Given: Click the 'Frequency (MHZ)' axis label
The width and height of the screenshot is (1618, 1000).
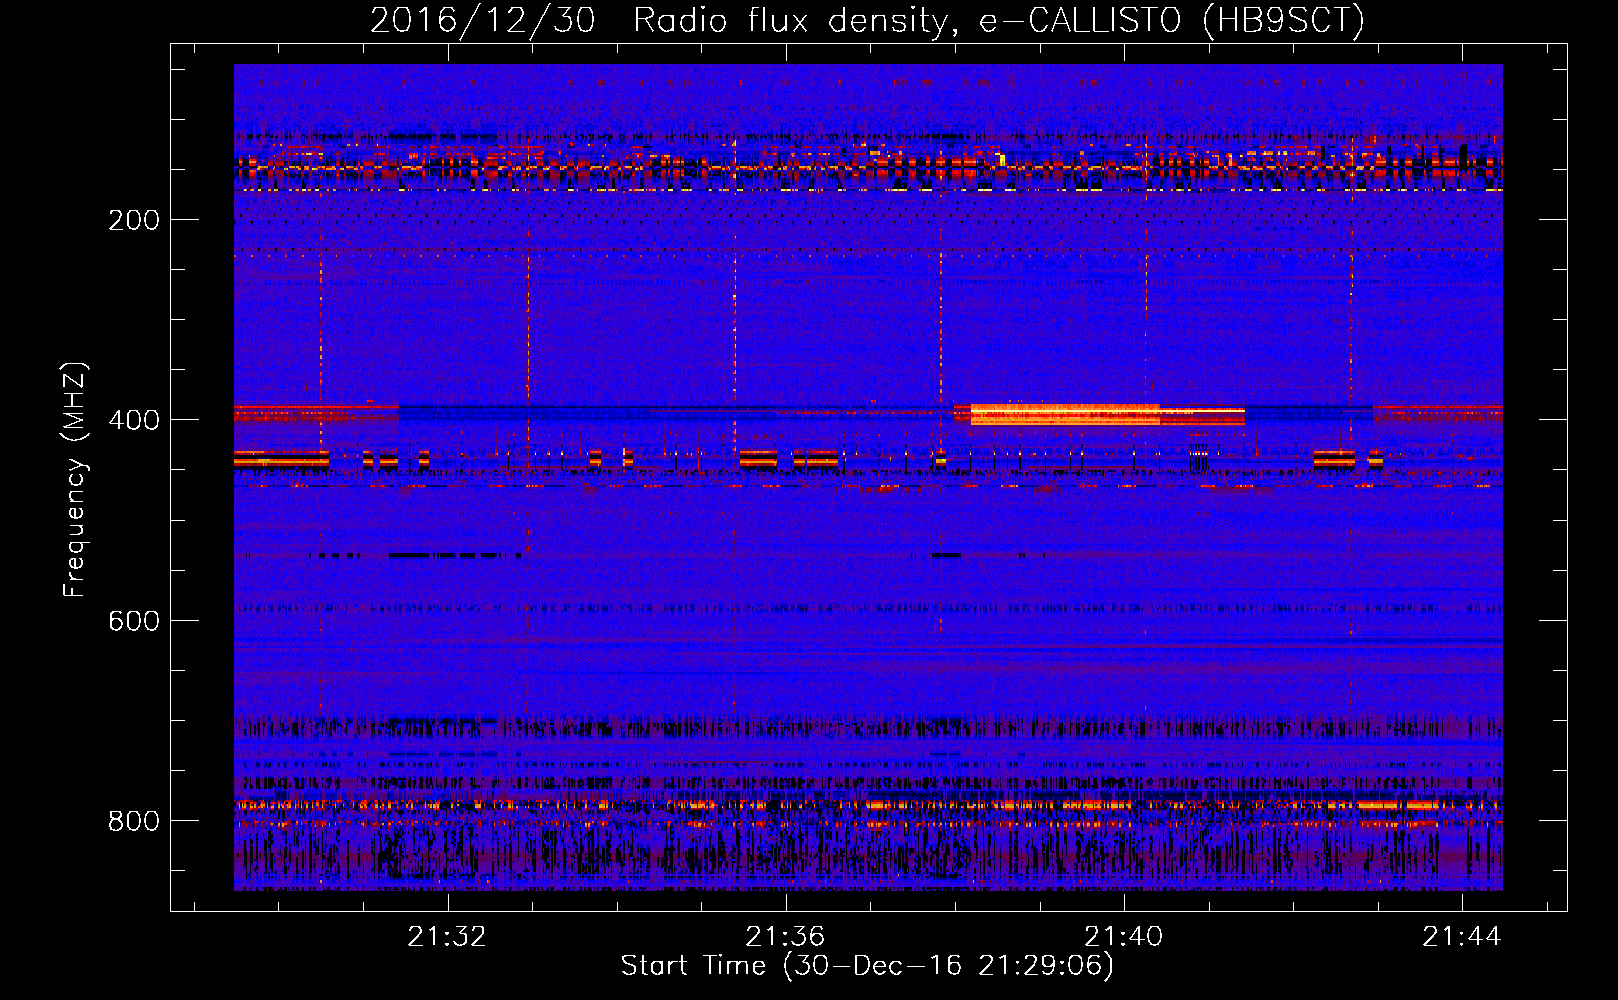Looking at the screenshot, I should tap(75, 479).
